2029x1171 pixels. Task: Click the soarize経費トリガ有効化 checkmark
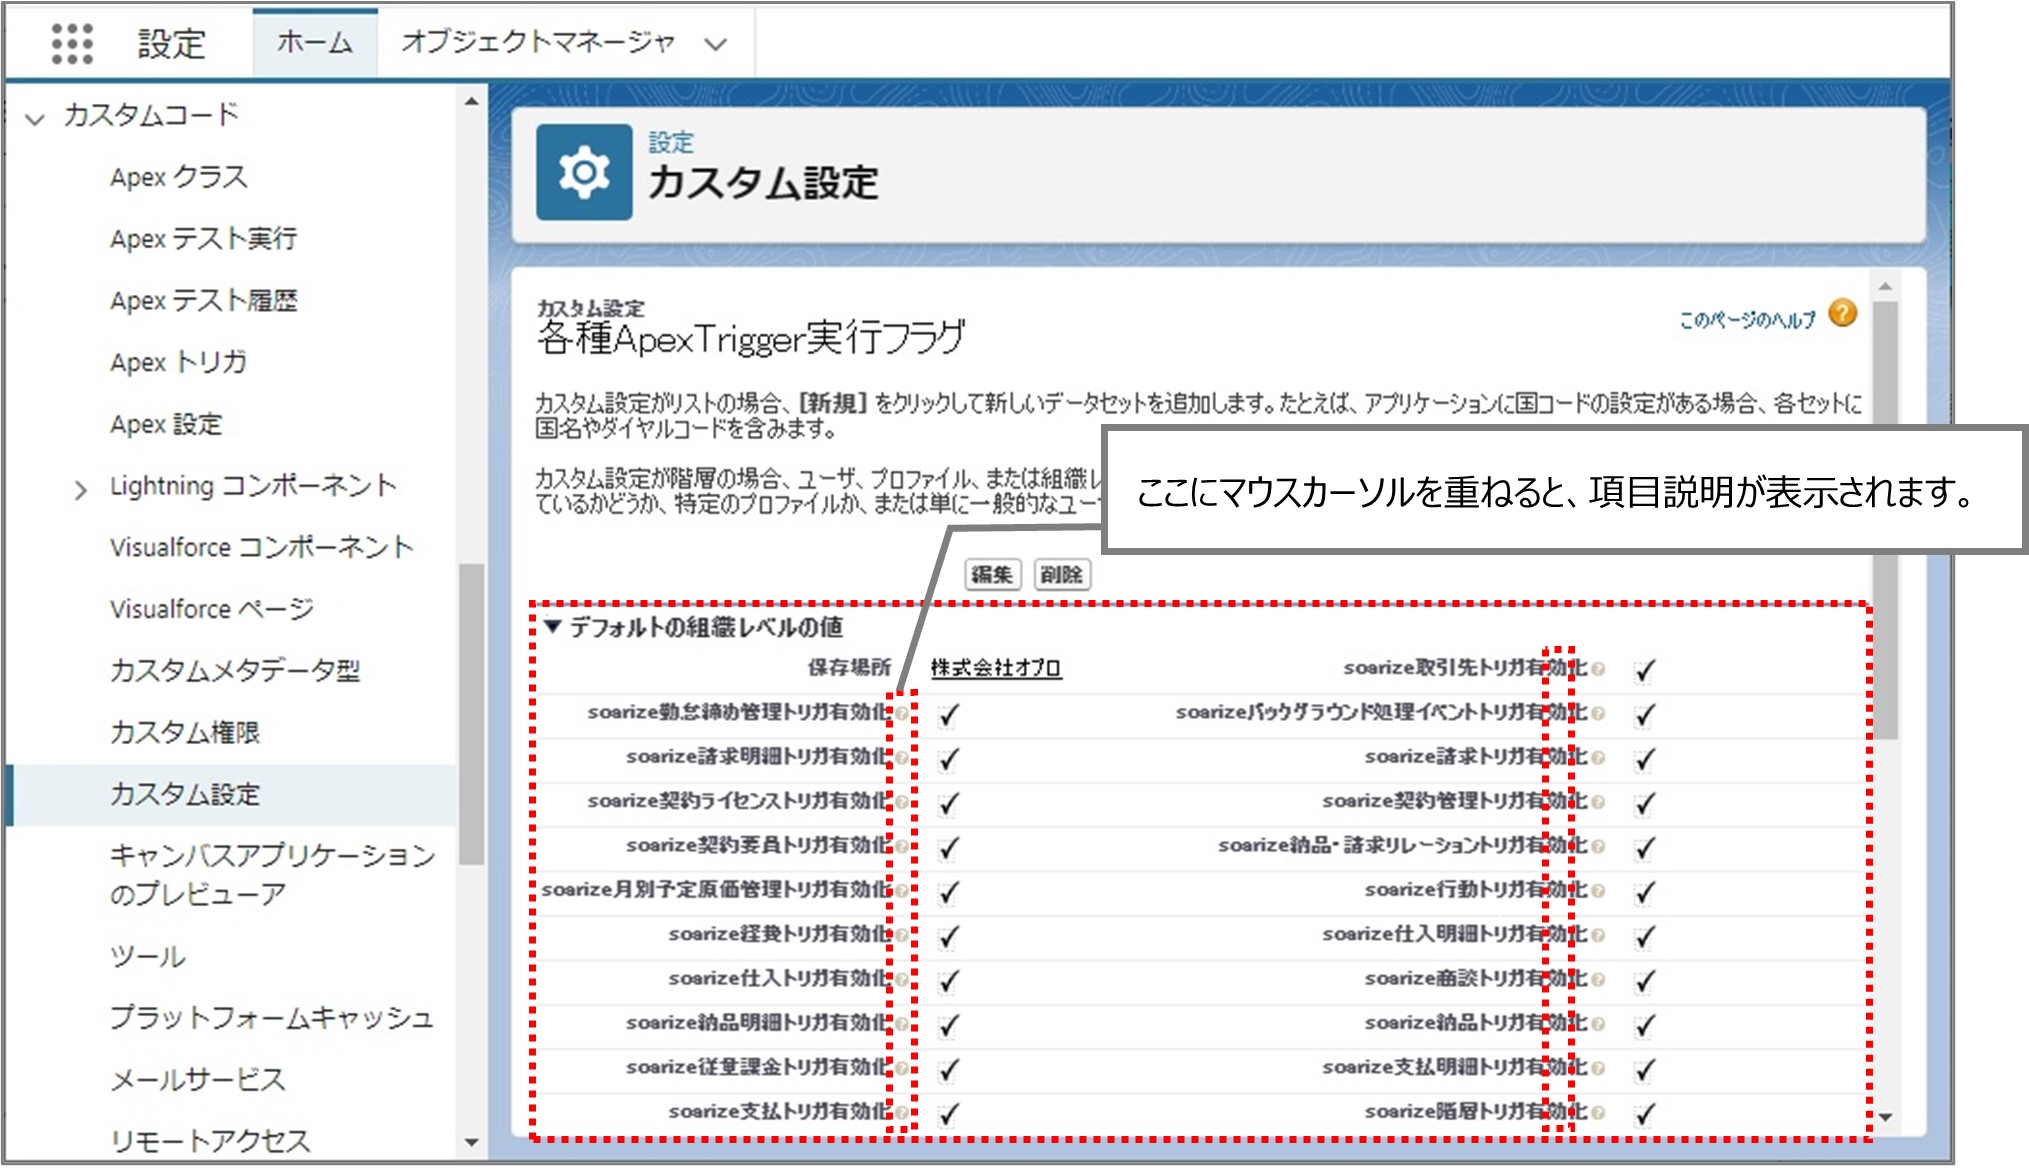click(948, 937)
